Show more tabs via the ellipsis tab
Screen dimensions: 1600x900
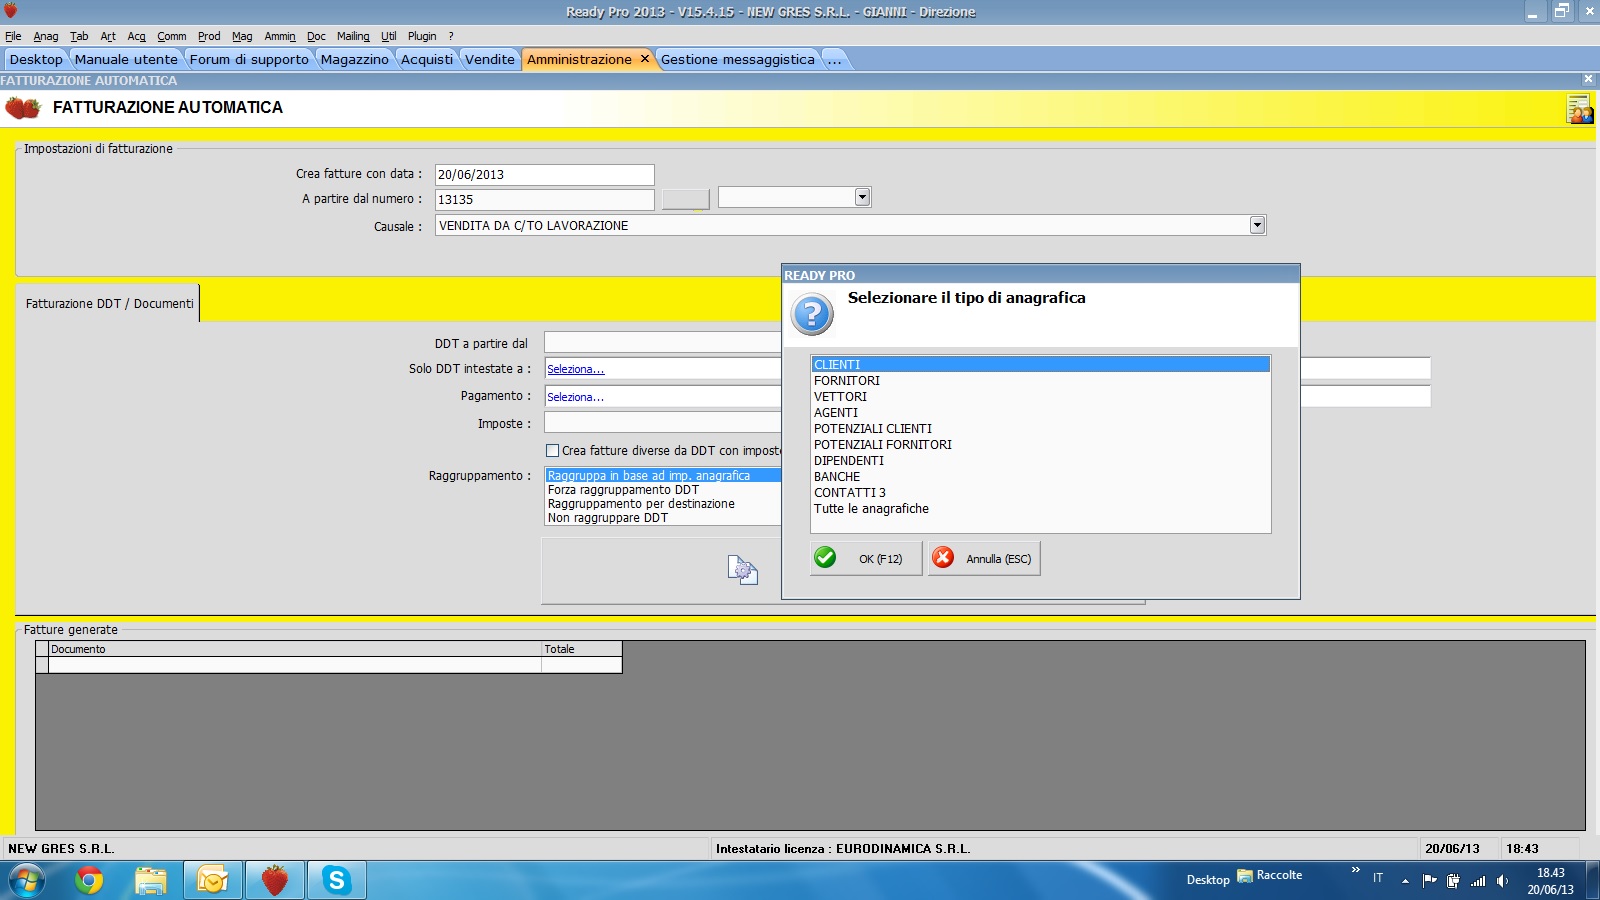pyautogui.click(x=834, y=59)
